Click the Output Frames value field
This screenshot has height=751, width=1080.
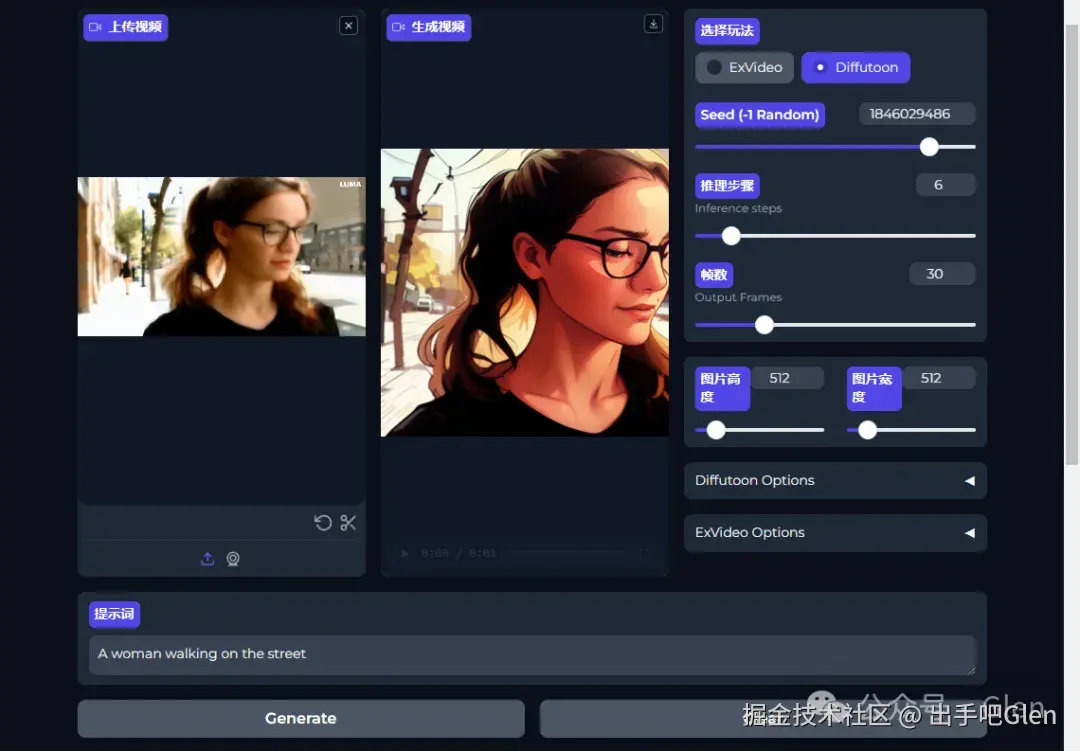click(x=942, y=274)
